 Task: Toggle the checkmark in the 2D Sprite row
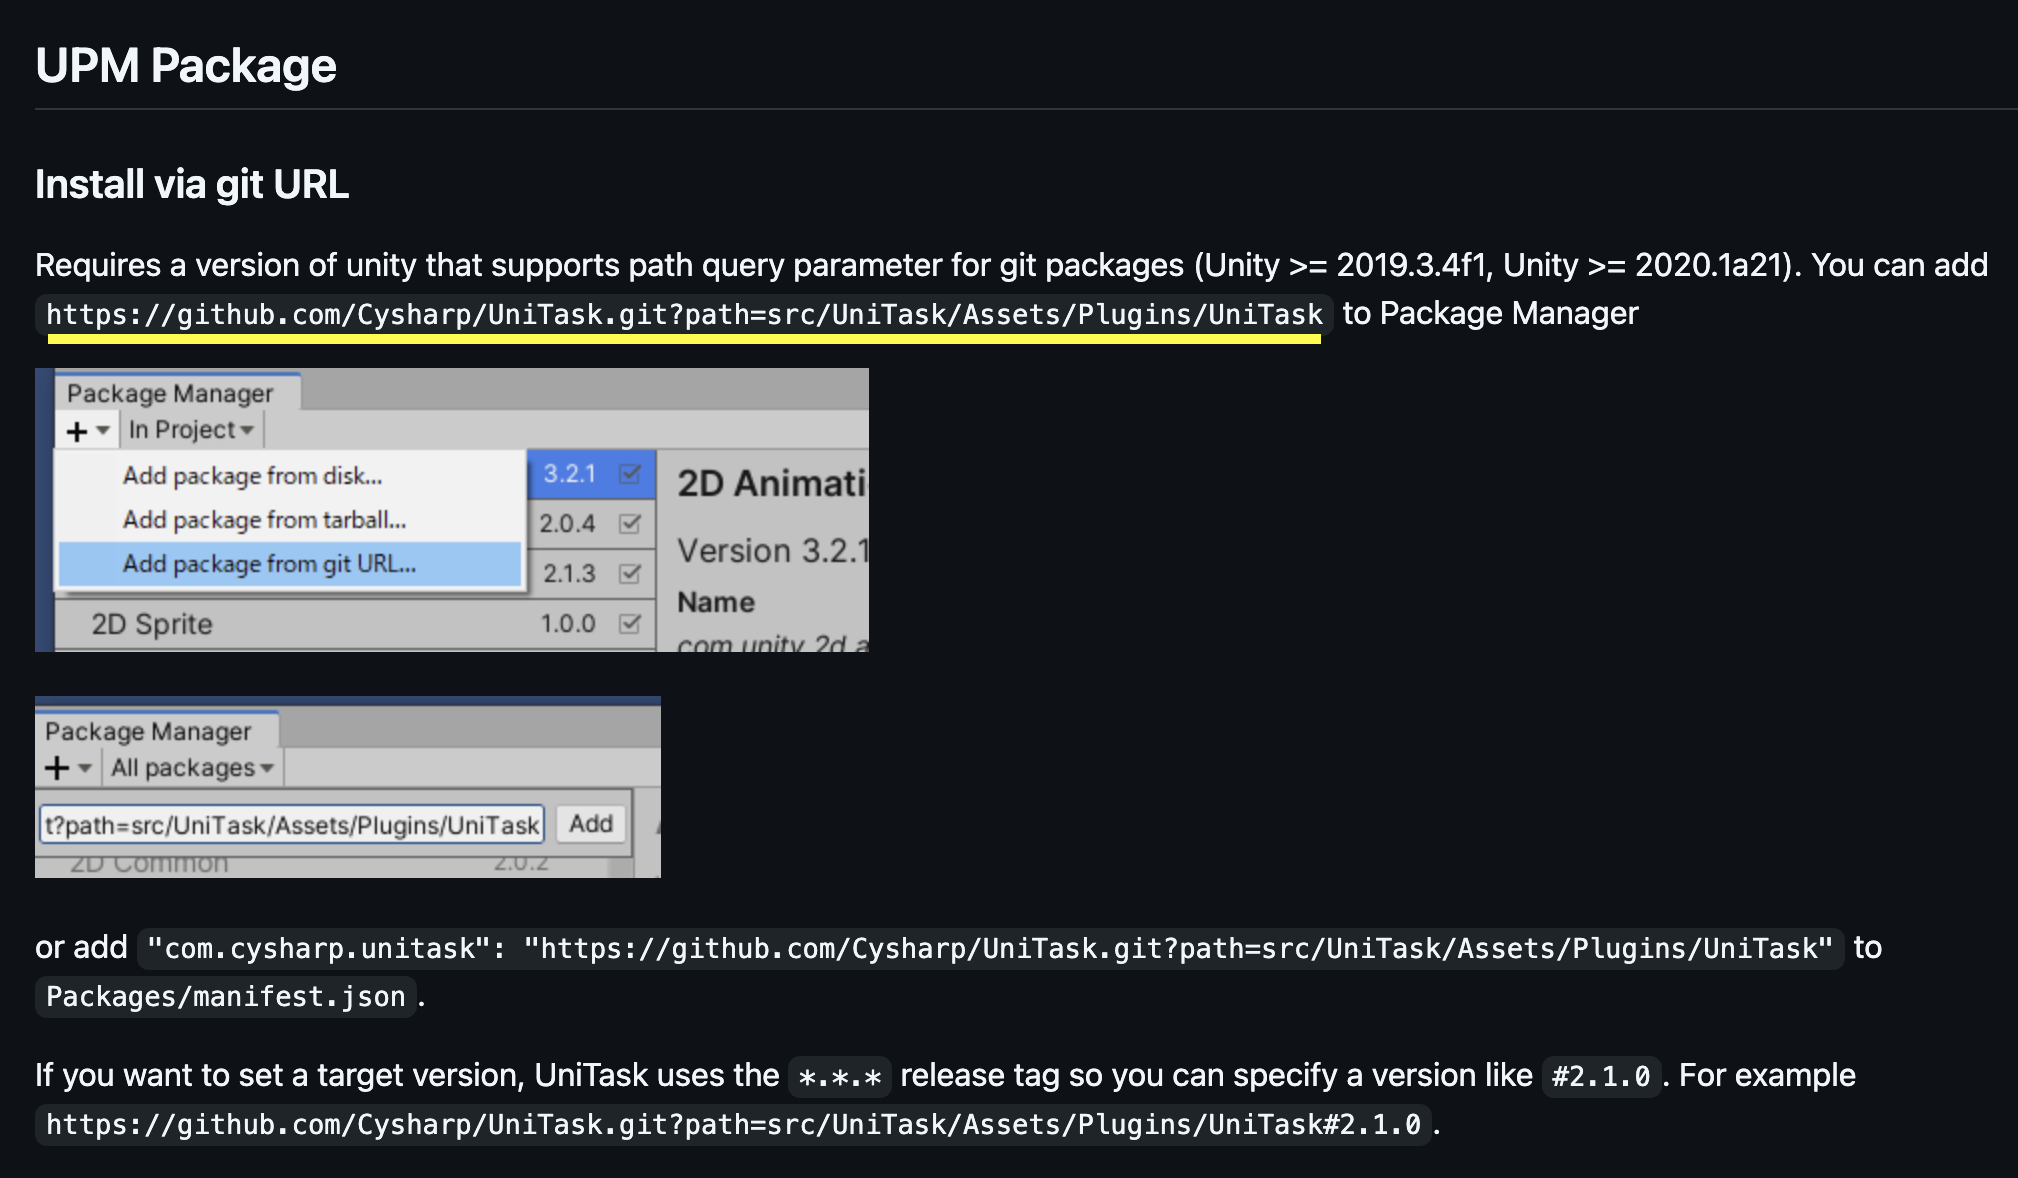coord(630,623)
